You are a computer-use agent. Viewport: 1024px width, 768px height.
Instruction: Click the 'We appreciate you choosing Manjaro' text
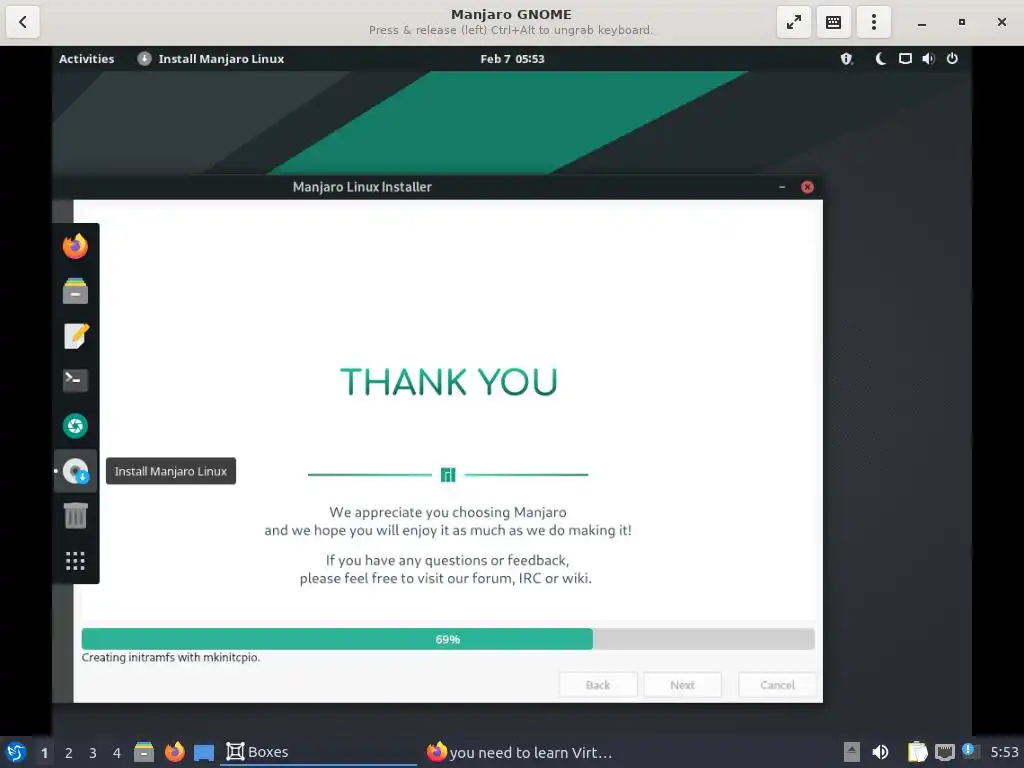click(x=448, y=513)
